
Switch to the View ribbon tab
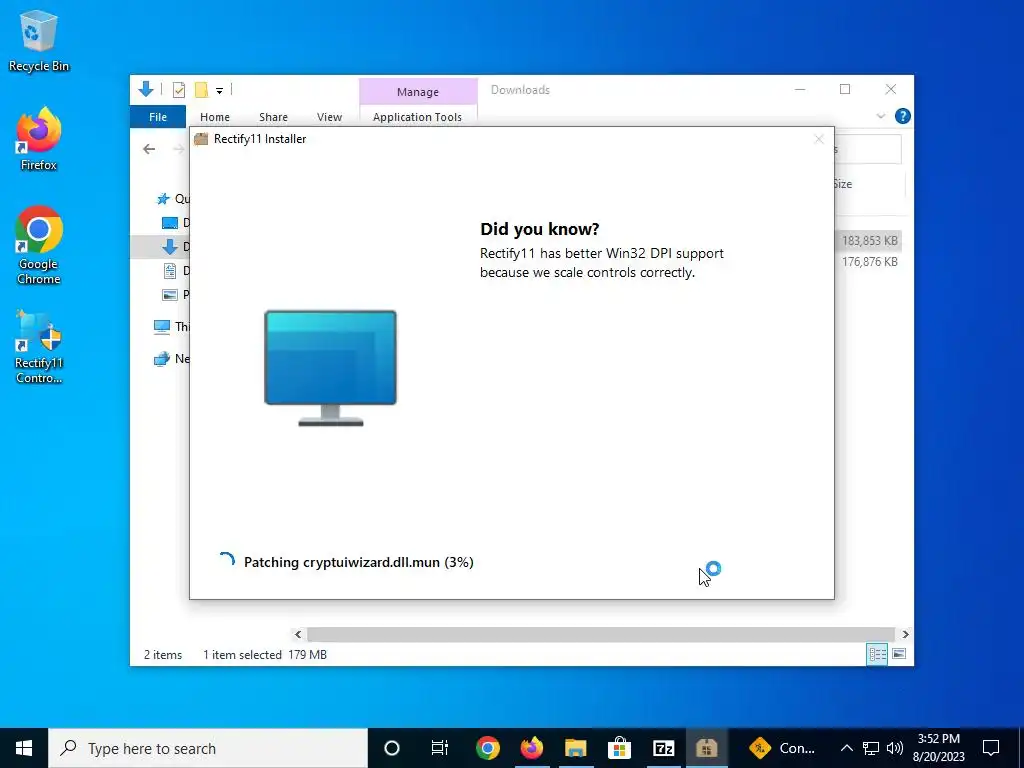[329, 117]
